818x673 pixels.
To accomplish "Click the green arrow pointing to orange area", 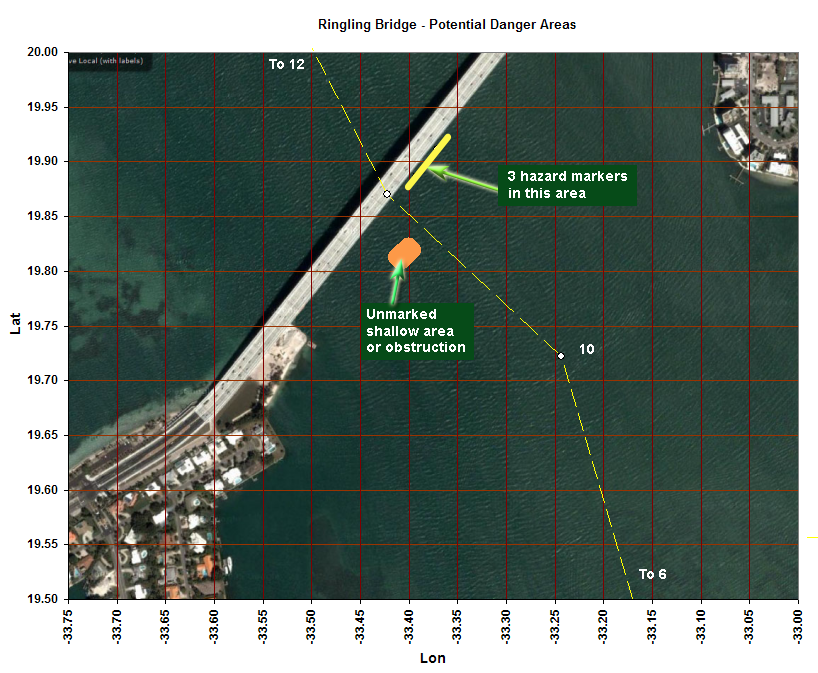I will tap(397, 283).
